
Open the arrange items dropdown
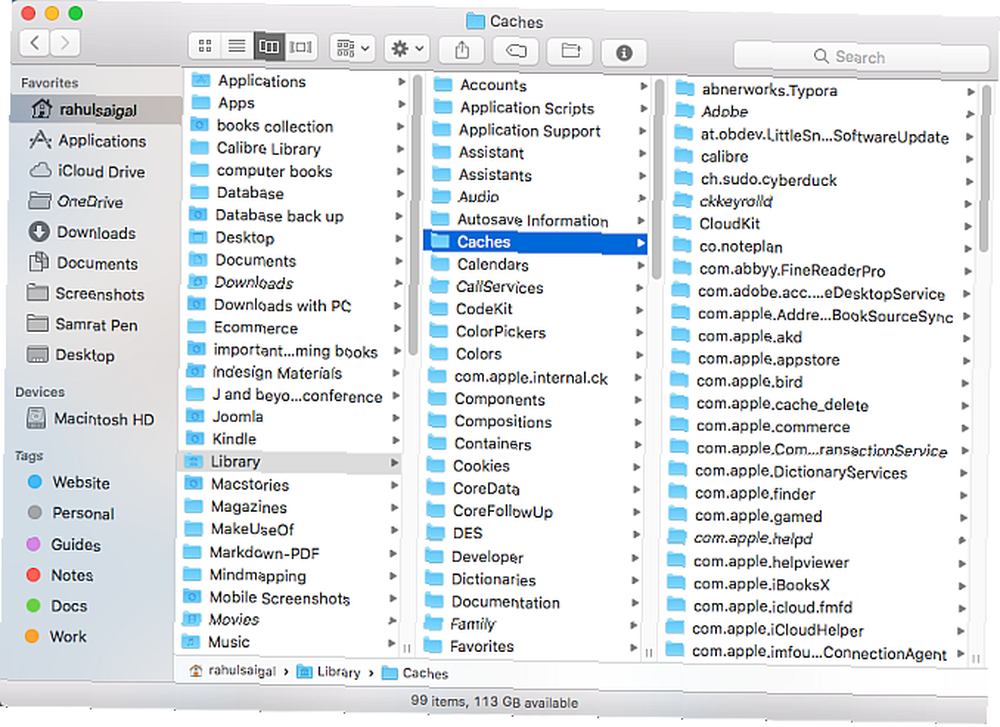click(x=352, y=48)
